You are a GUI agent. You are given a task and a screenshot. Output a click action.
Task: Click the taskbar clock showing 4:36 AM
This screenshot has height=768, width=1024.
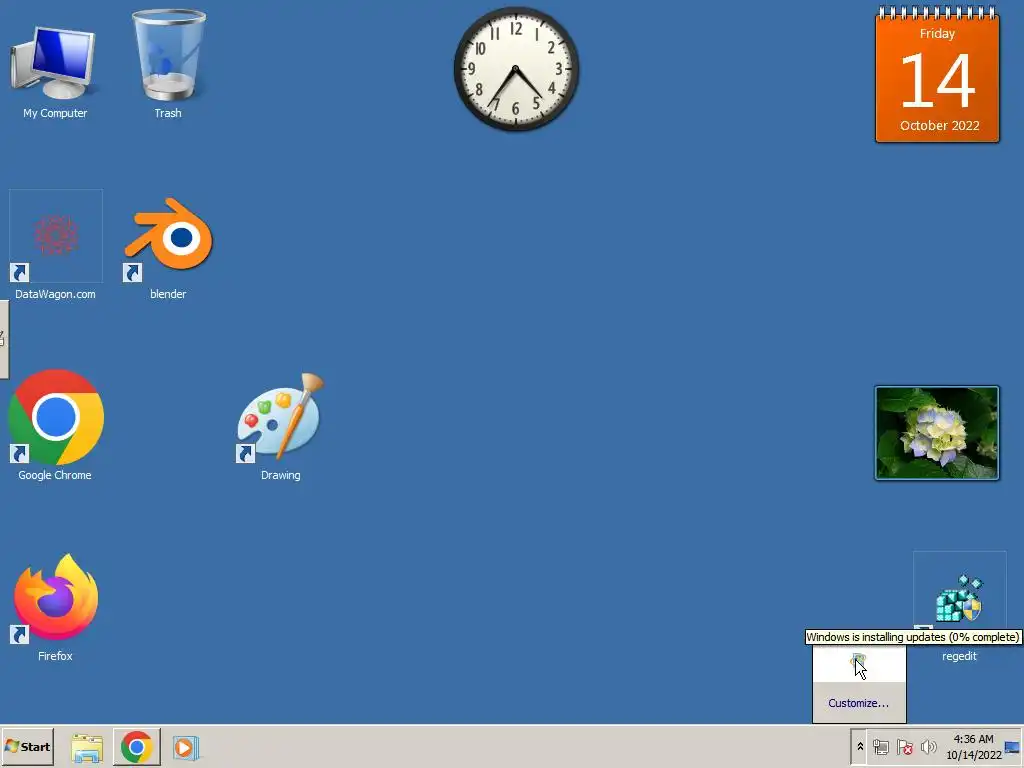[974, 747]
